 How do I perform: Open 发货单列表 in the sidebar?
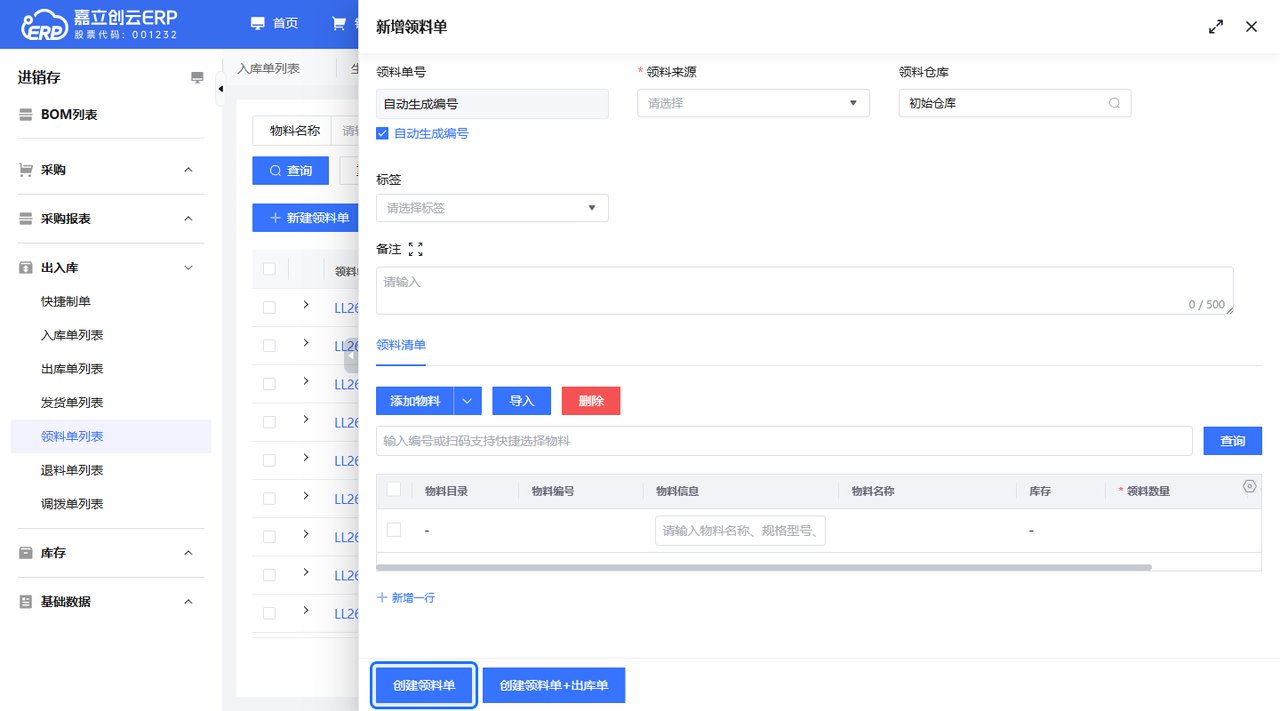pos(72,403)
